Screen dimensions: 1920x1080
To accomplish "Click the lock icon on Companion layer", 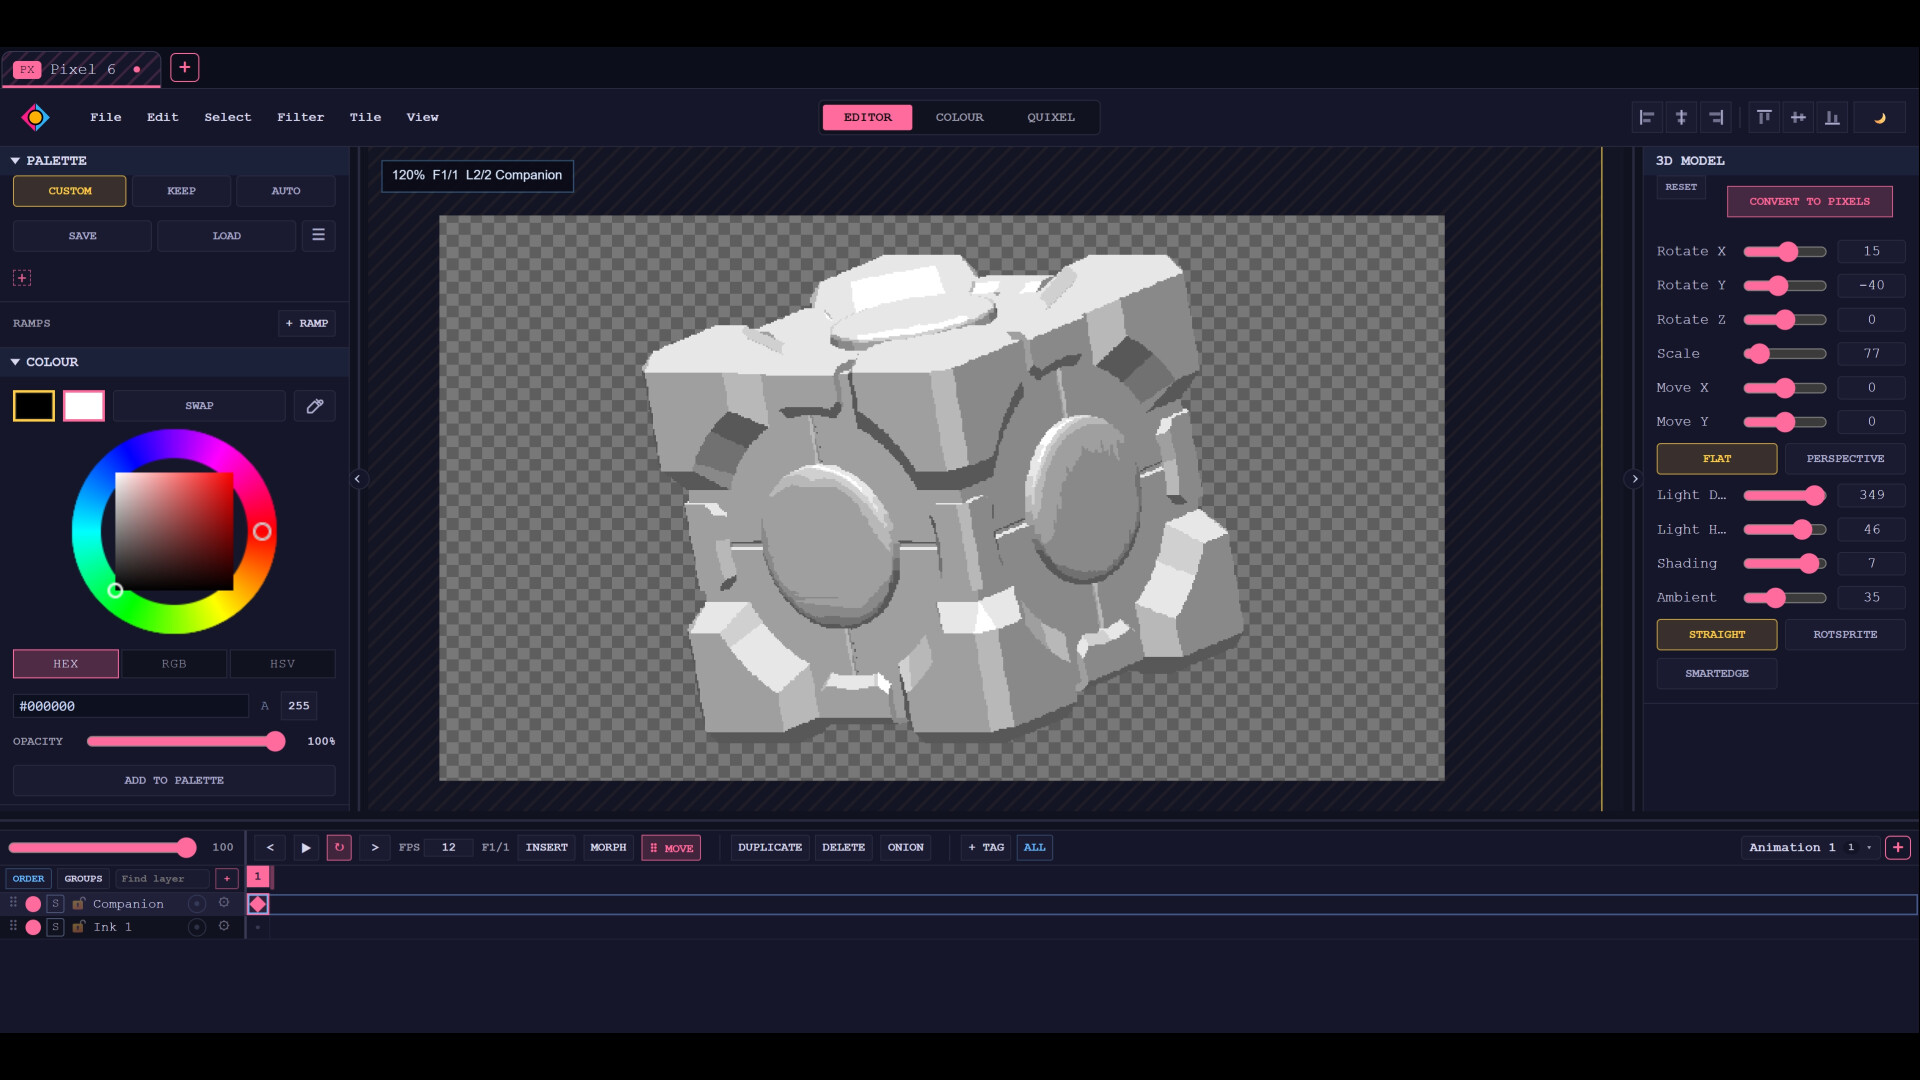I will [78, 903].
